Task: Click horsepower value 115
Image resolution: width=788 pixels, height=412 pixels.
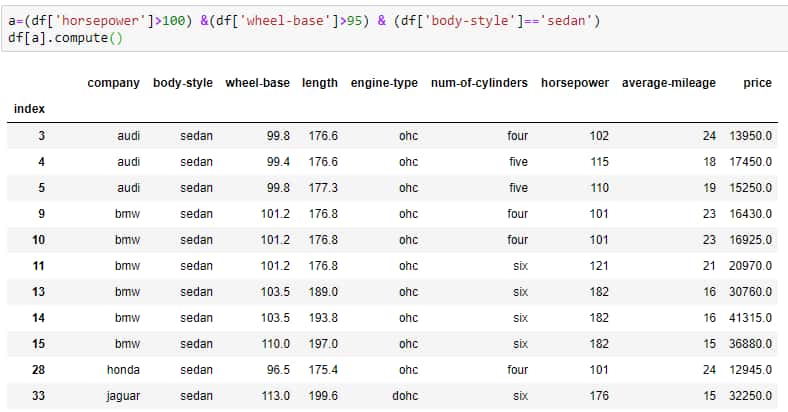Action: tap(599, 162)
